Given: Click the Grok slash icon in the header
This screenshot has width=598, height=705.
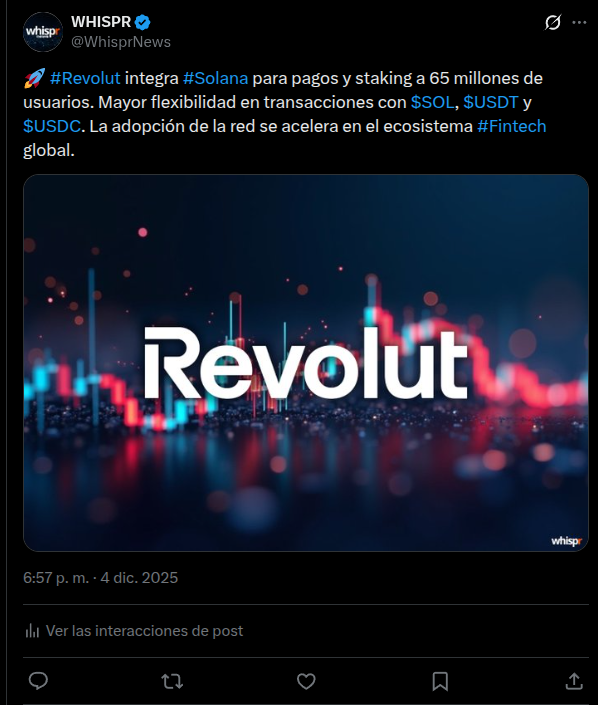Looking at the screenshot, I should (x=553, y=22).
